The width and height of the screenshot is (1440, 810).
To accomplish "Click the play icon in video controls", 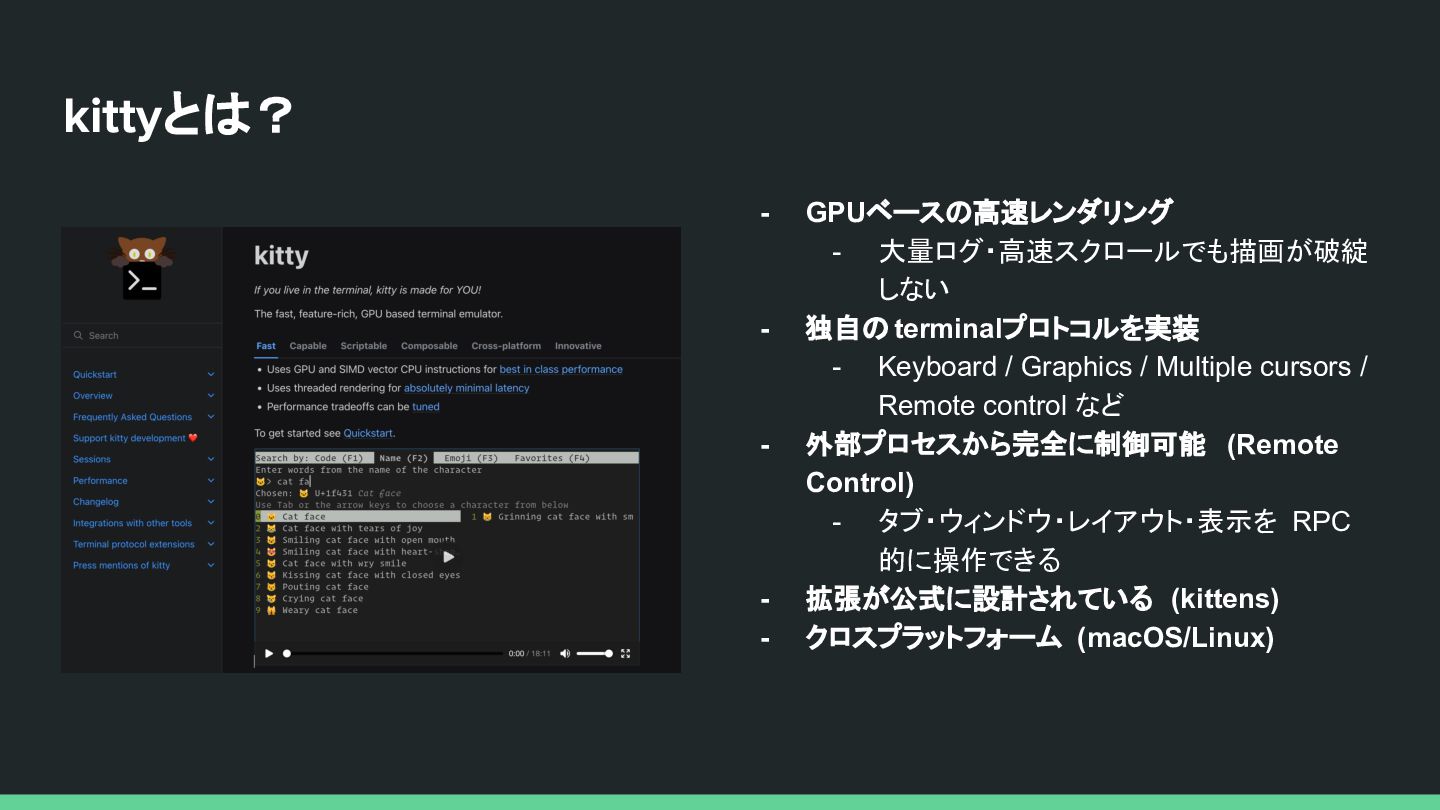I will click(268, 653).
